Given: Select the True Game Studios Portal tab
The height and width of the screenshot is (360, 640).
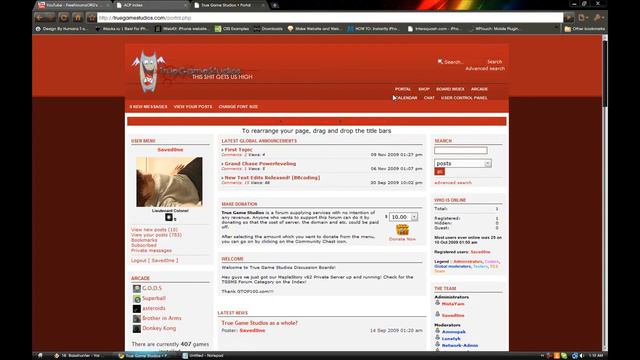Looking at the screenshot, I should [x=228, y=5].
